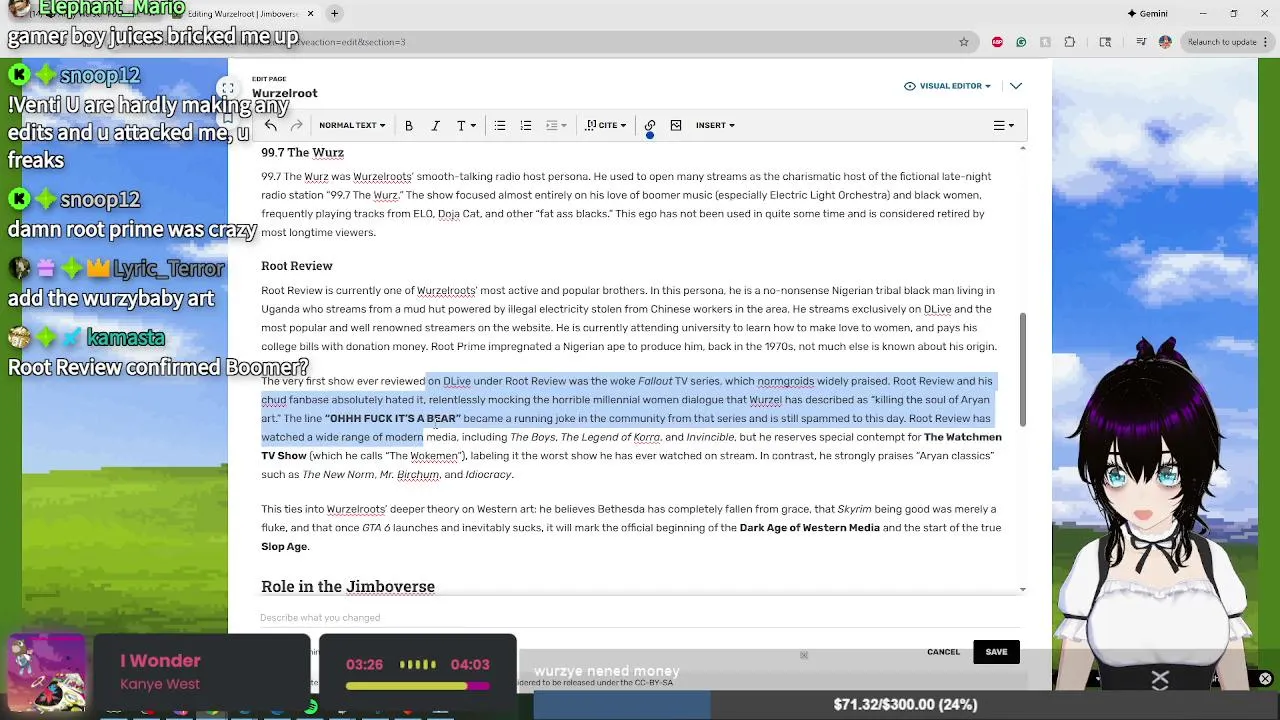
Task: Open the browser Extensions puzzle icon
Action: (1070, 42)
